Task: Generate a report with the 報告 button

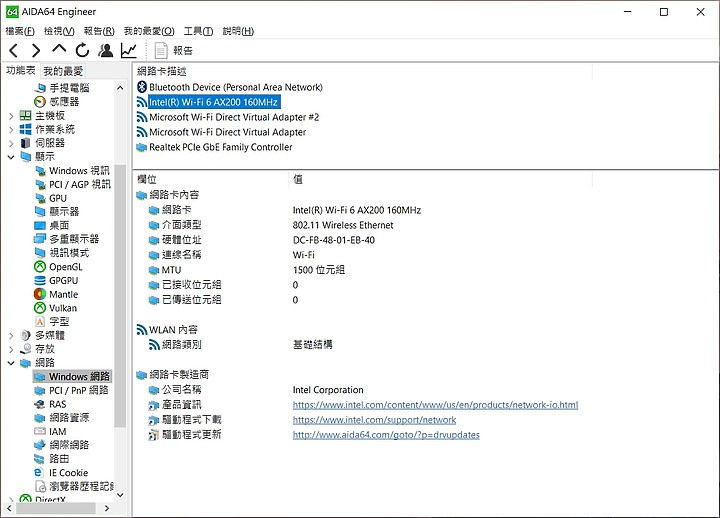Action: pyautogui.click(x=174, y=51)
